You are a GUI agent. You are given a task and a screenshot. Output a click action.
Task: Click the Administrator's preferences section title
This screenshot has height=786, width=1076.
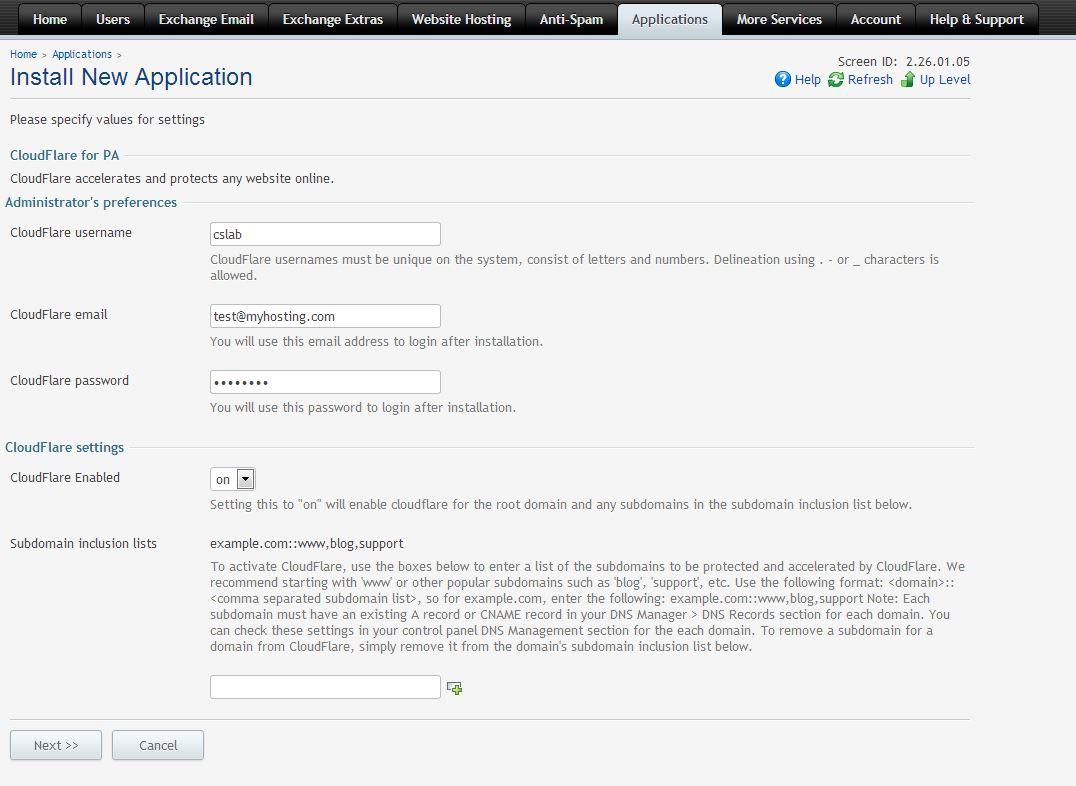pyautogui.click(x=91, y=203)
